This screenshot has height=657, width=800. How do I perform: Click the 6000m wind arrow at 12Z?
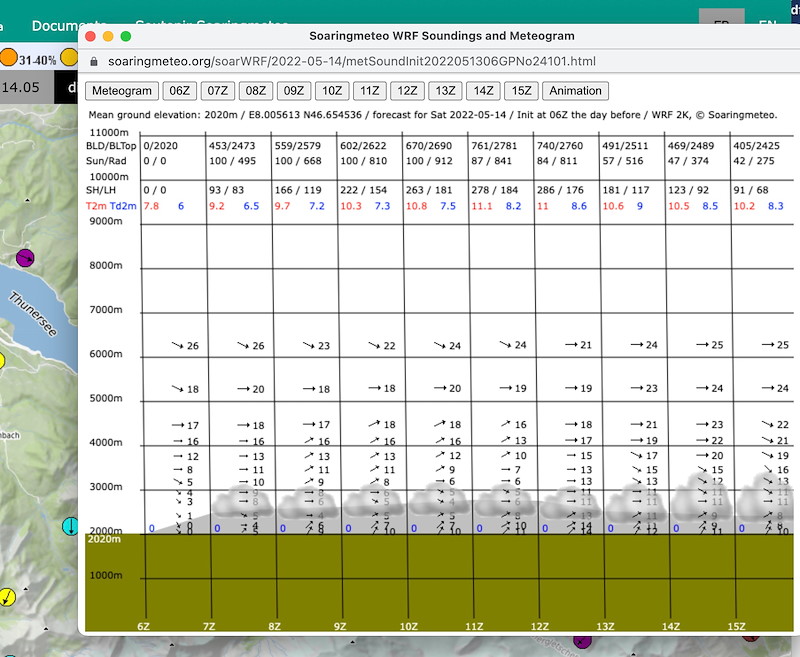point(571,345)
